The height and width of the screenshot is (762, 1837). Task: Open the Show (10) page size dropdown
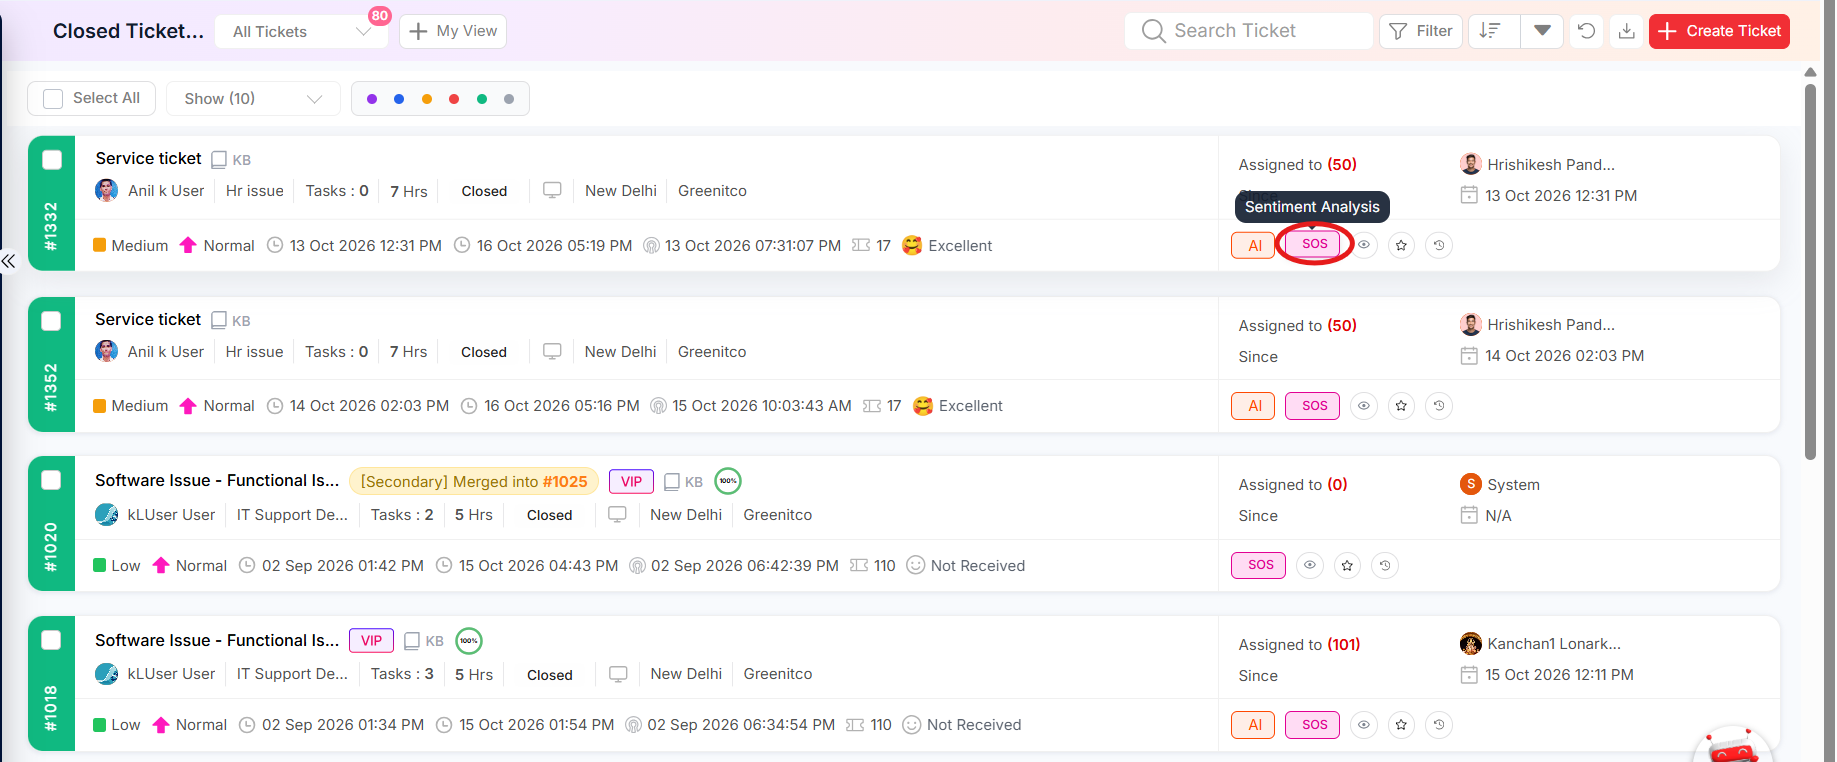pyautogui.click(x=253, y=98)
